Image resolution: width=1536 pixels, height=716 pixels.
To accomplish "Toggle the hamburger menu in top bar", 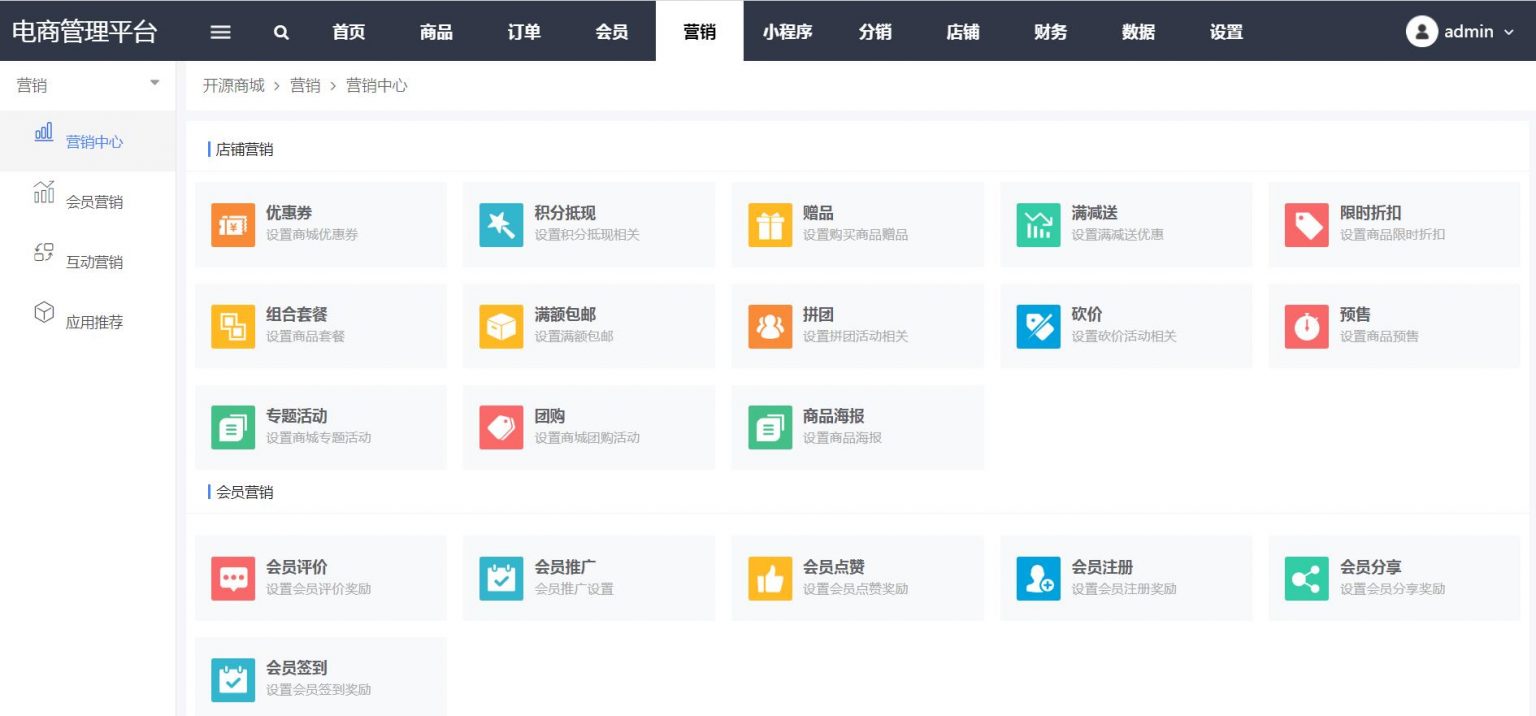I will (221, 32).
